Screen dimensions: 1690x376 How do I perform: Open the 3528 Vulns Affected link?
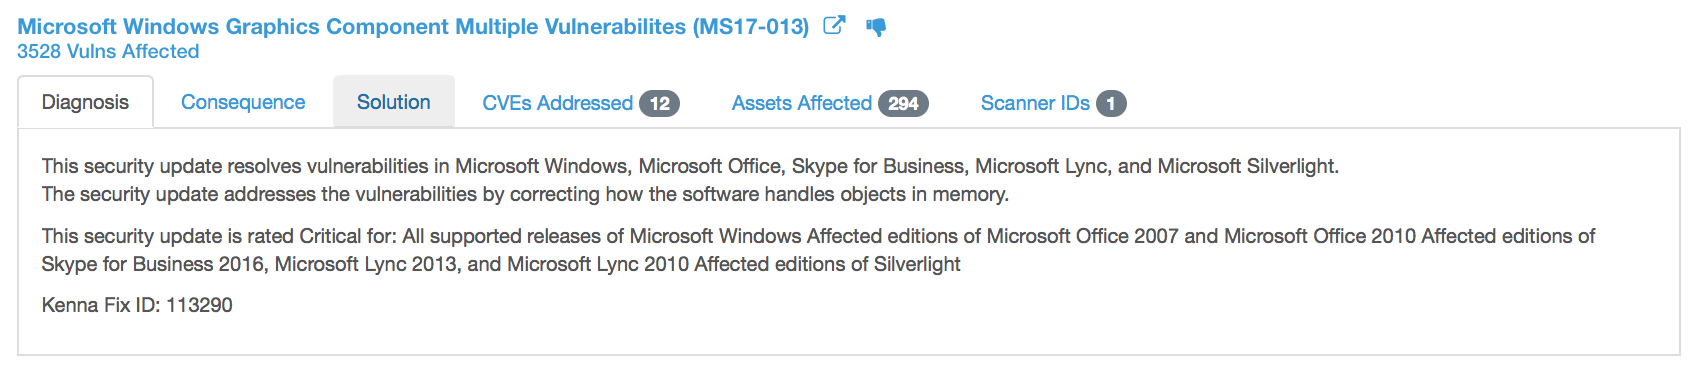click(x=108, y=51)
